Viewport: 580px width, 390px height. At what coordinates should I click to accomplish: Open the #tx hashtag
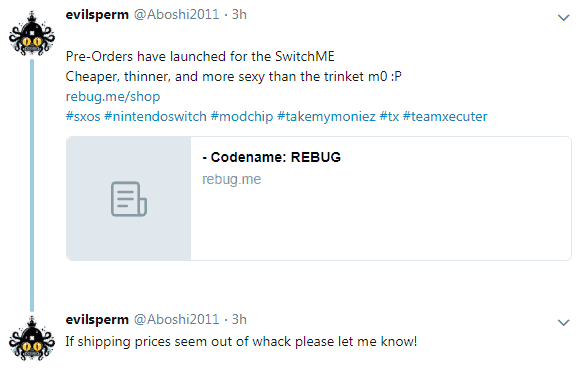(389, 117)
